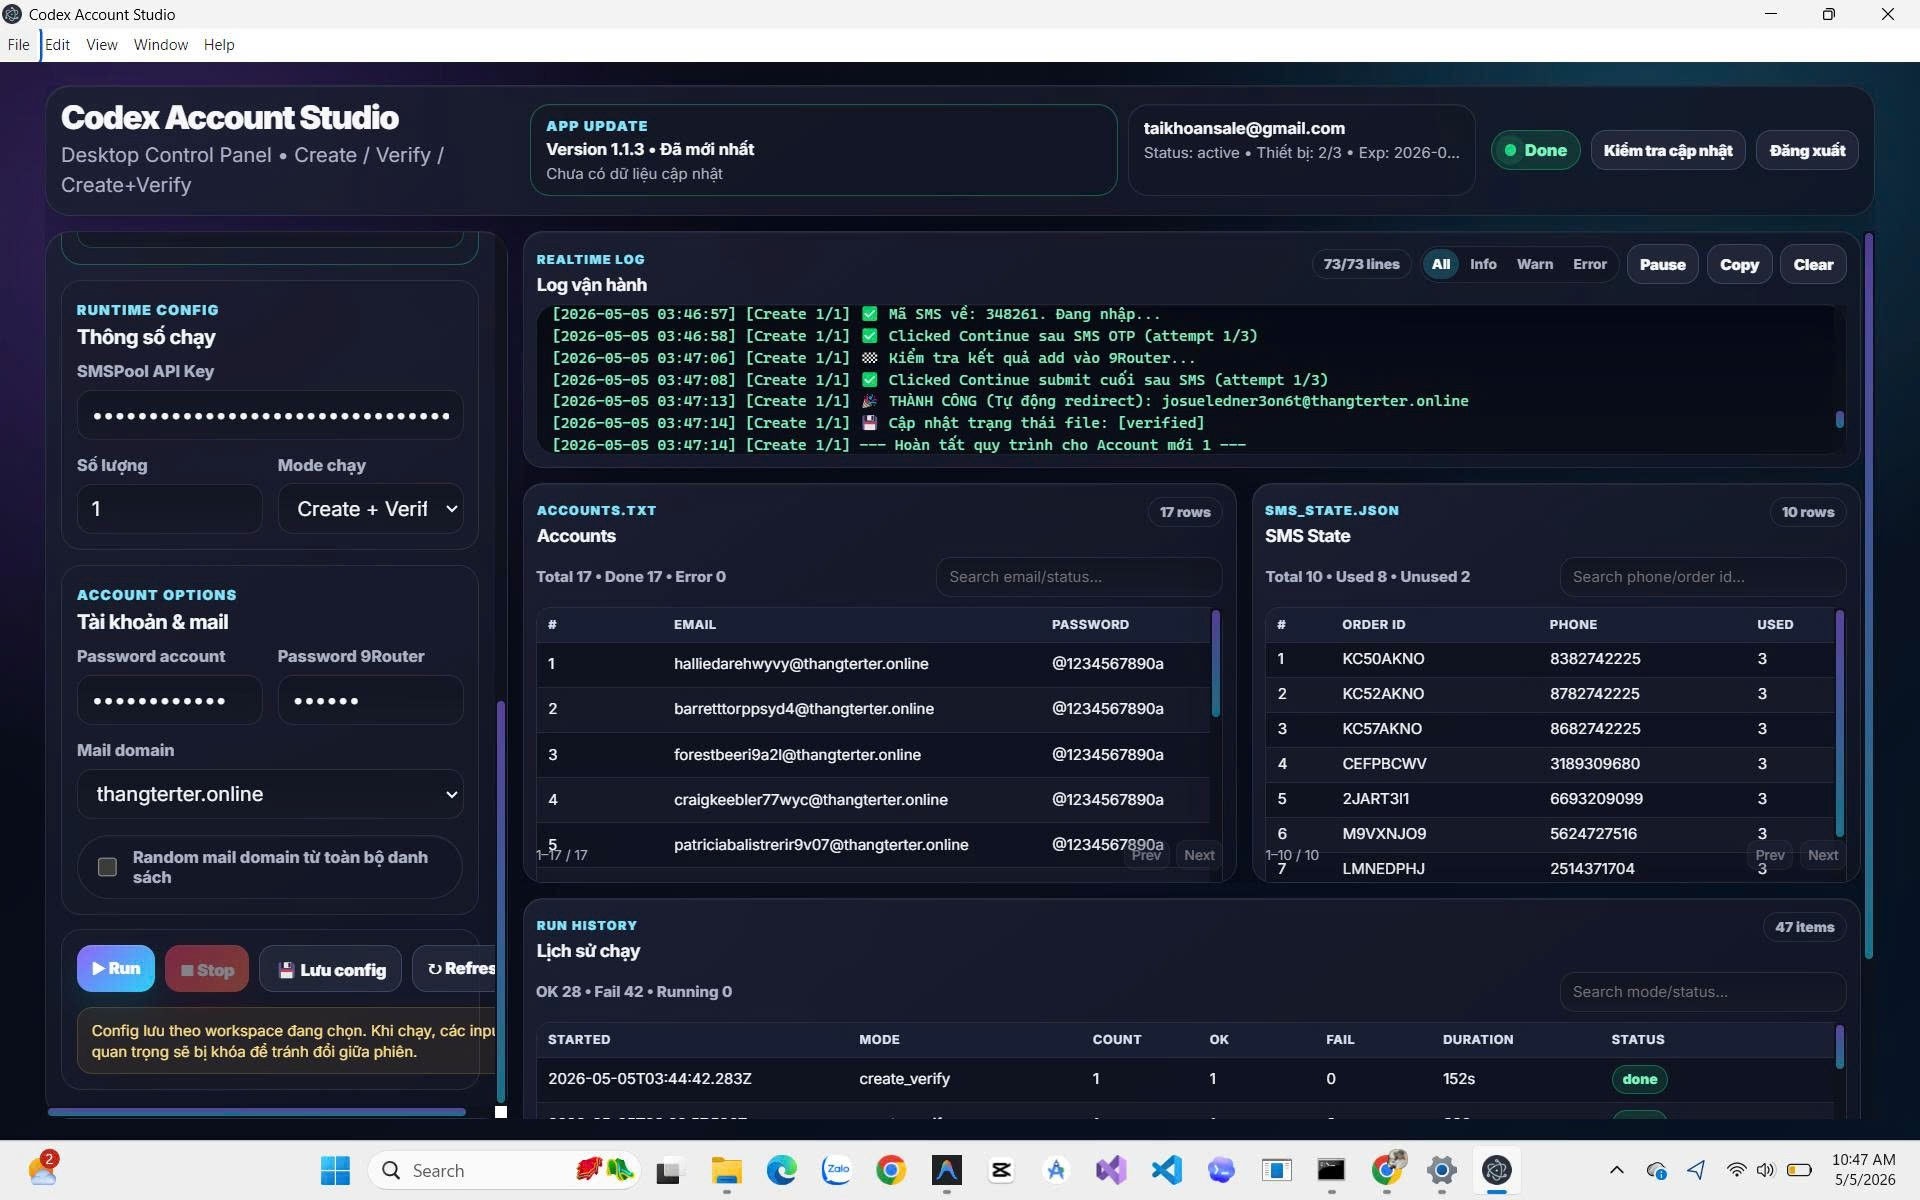Open volume speaker tray icon
Screen dimensions: 1920x1200
coord(1766,1170)
